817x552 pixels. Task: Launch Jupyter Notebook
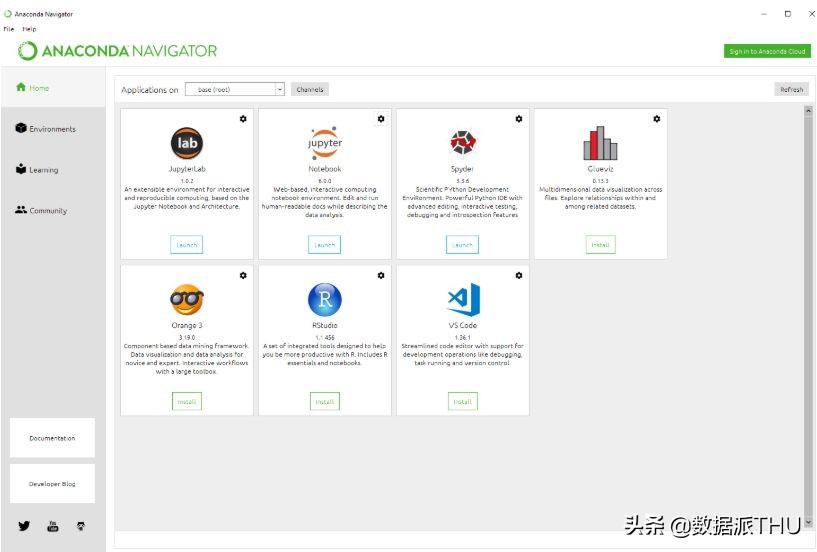325,244
